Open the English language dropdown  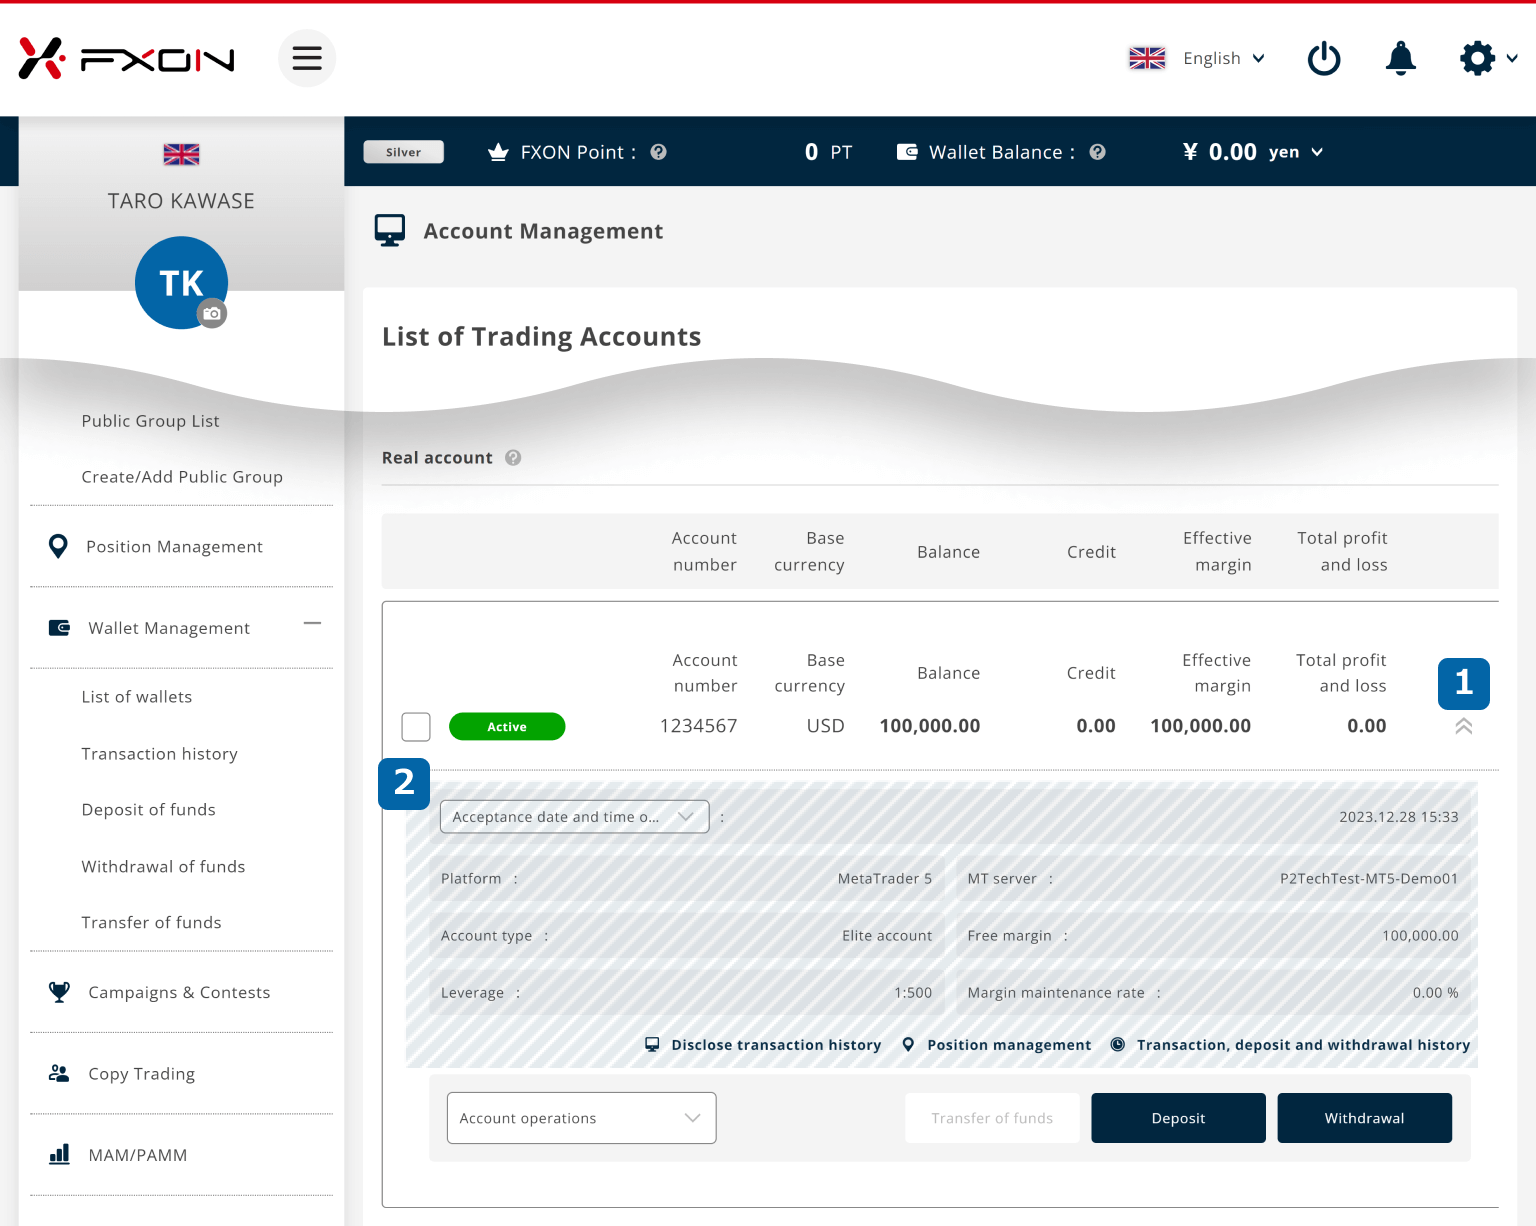(x=1224, y=58)
